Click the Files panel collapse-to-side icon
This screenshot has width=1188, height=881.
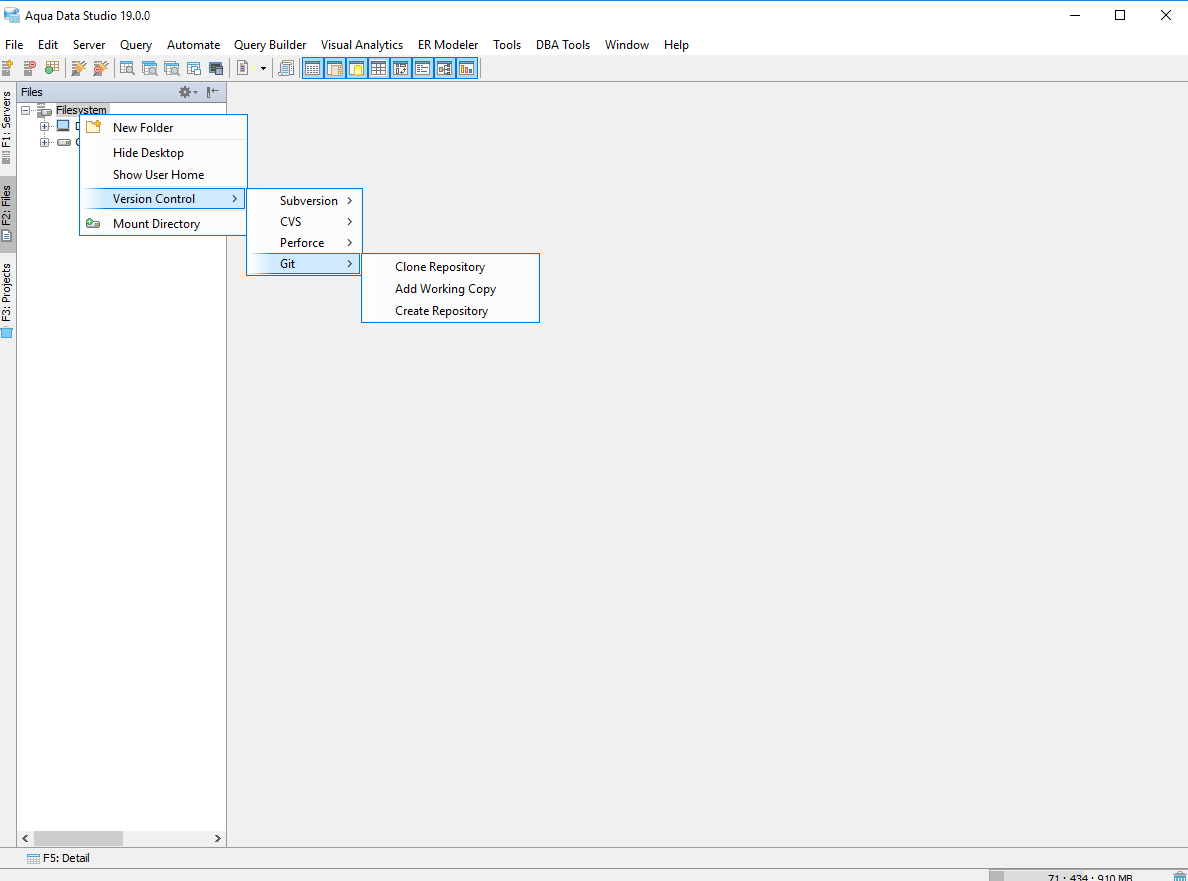[x=213, y=92]
